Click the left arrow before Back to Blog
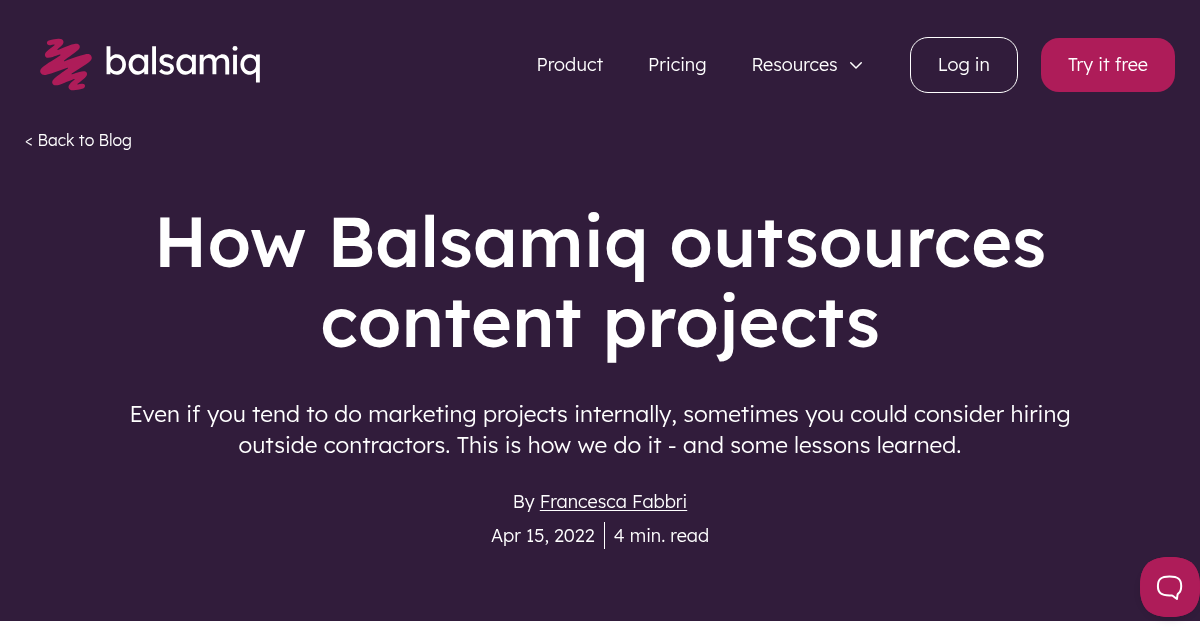The image size is (1200, 627). click(x=28, y=140)
